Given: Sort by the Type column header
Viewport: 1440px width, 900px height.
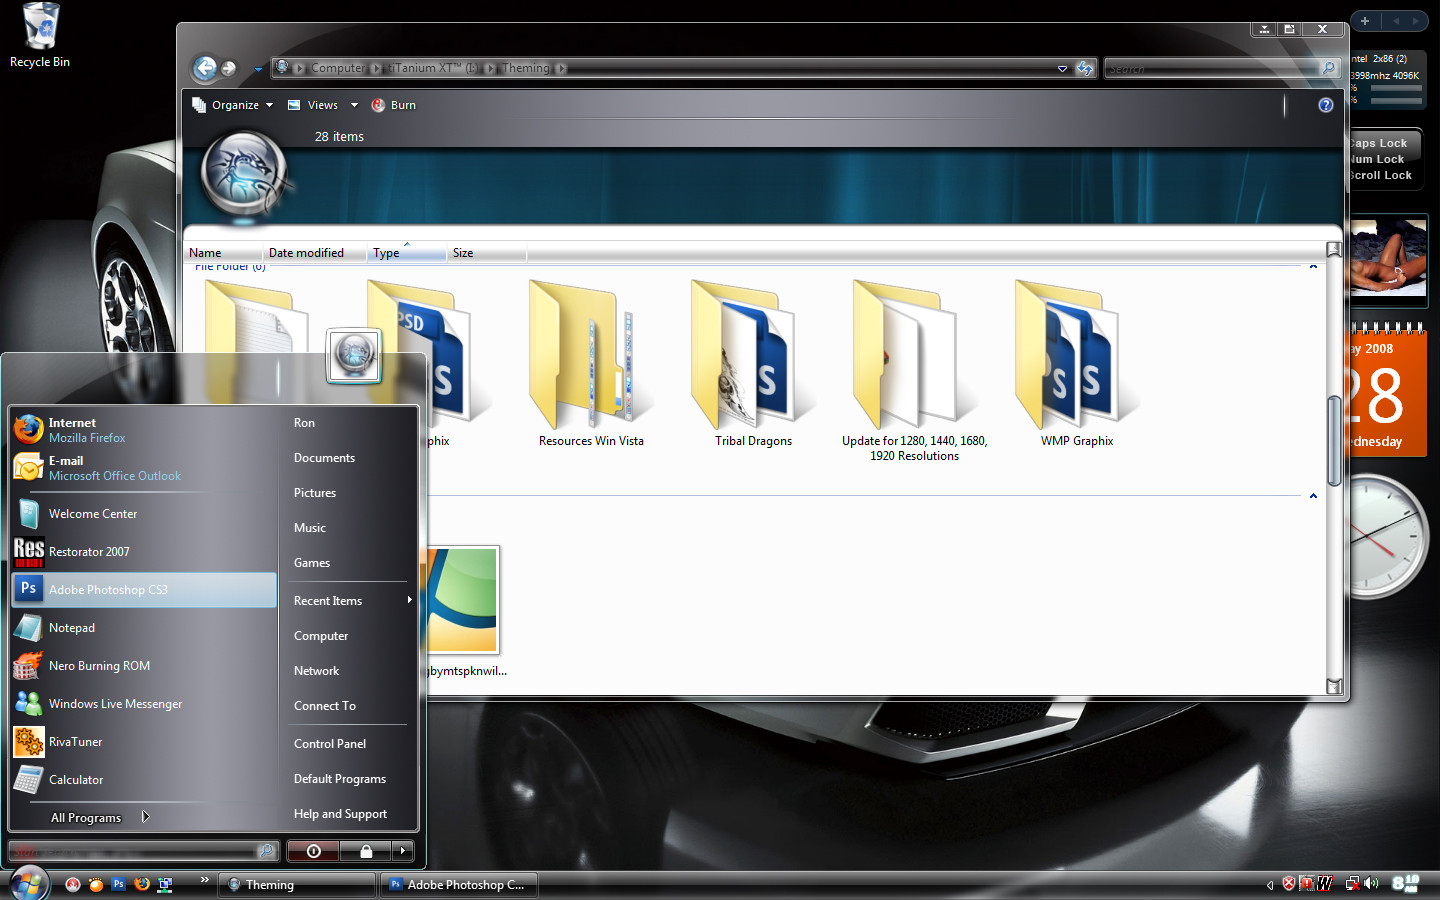Looking at the screenshot, I should (x=407, y=253).
